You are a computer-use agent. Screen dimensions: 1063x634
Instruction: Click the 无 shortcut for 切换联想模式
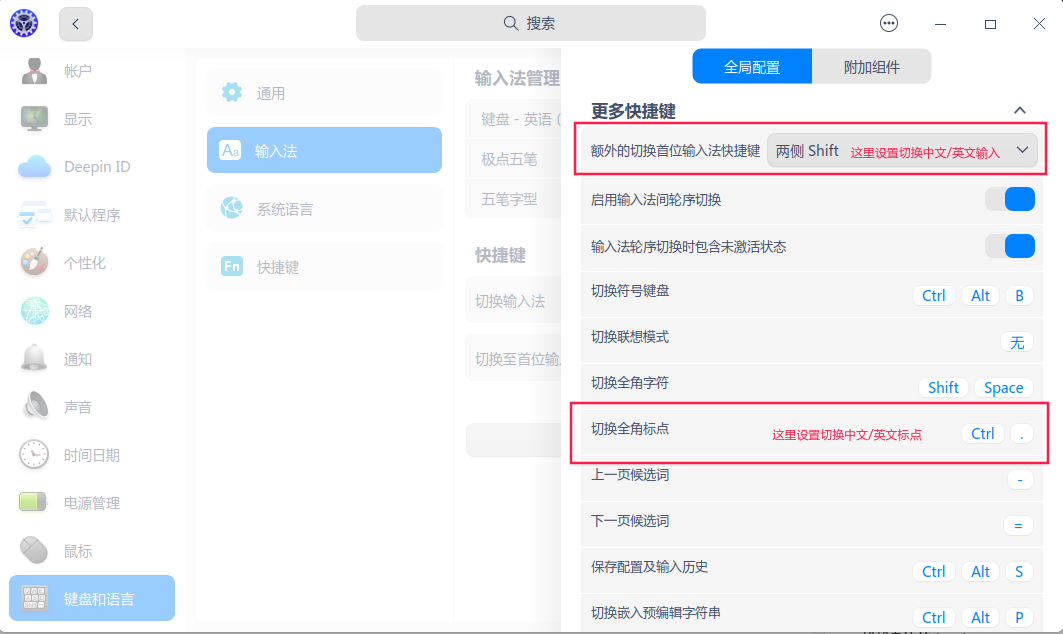point(1017,342)
